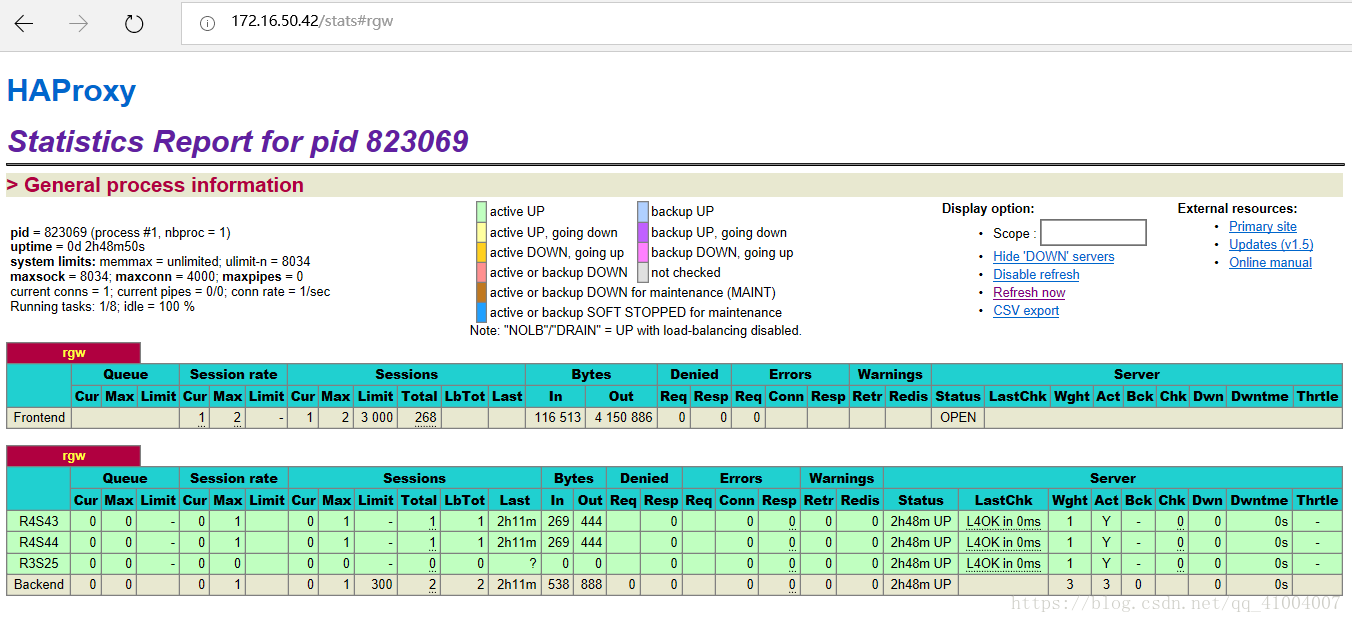Open the CSV export link
1352x623 pixels.
[1026, 310]
